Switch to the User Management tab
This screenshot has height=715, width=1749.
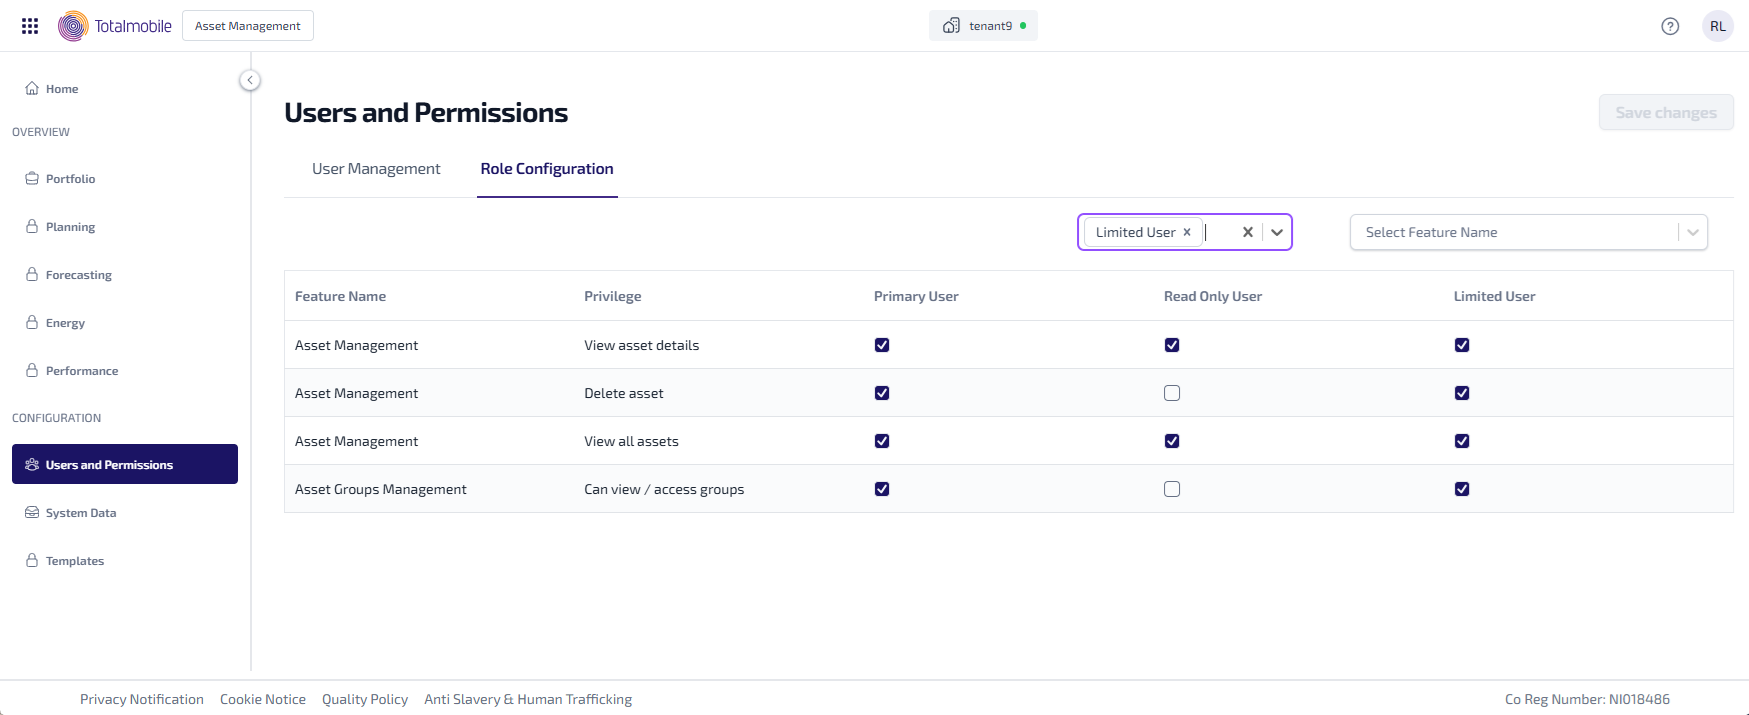coord(376,169)
